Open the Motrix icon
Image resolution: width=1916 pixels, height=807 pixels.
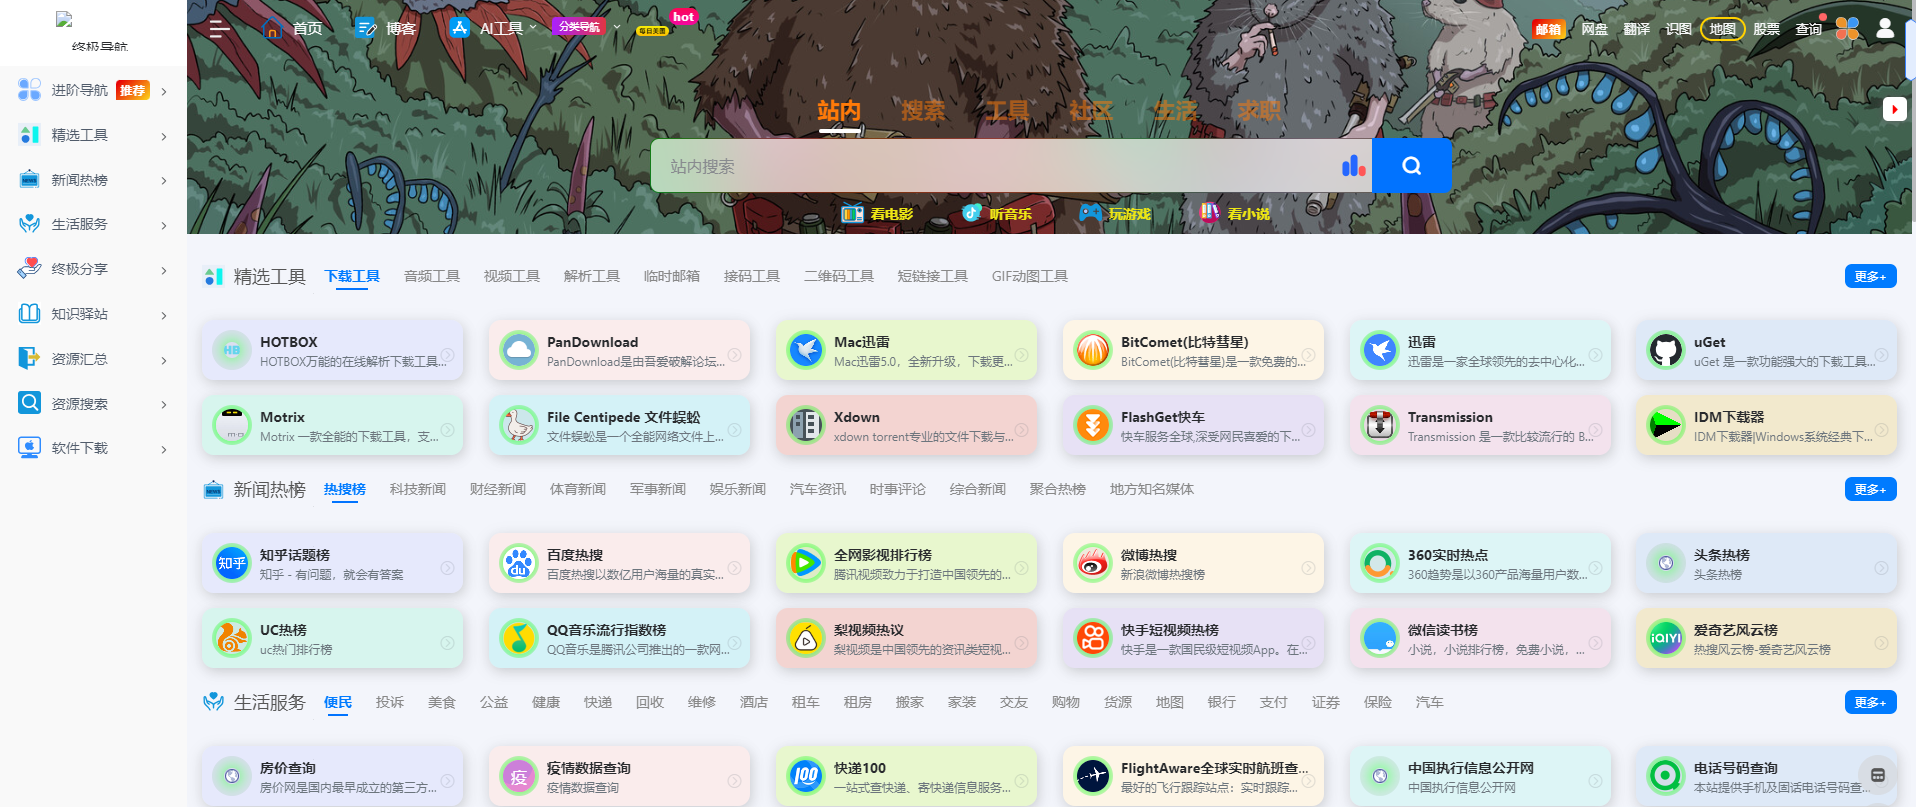[232, 425]
